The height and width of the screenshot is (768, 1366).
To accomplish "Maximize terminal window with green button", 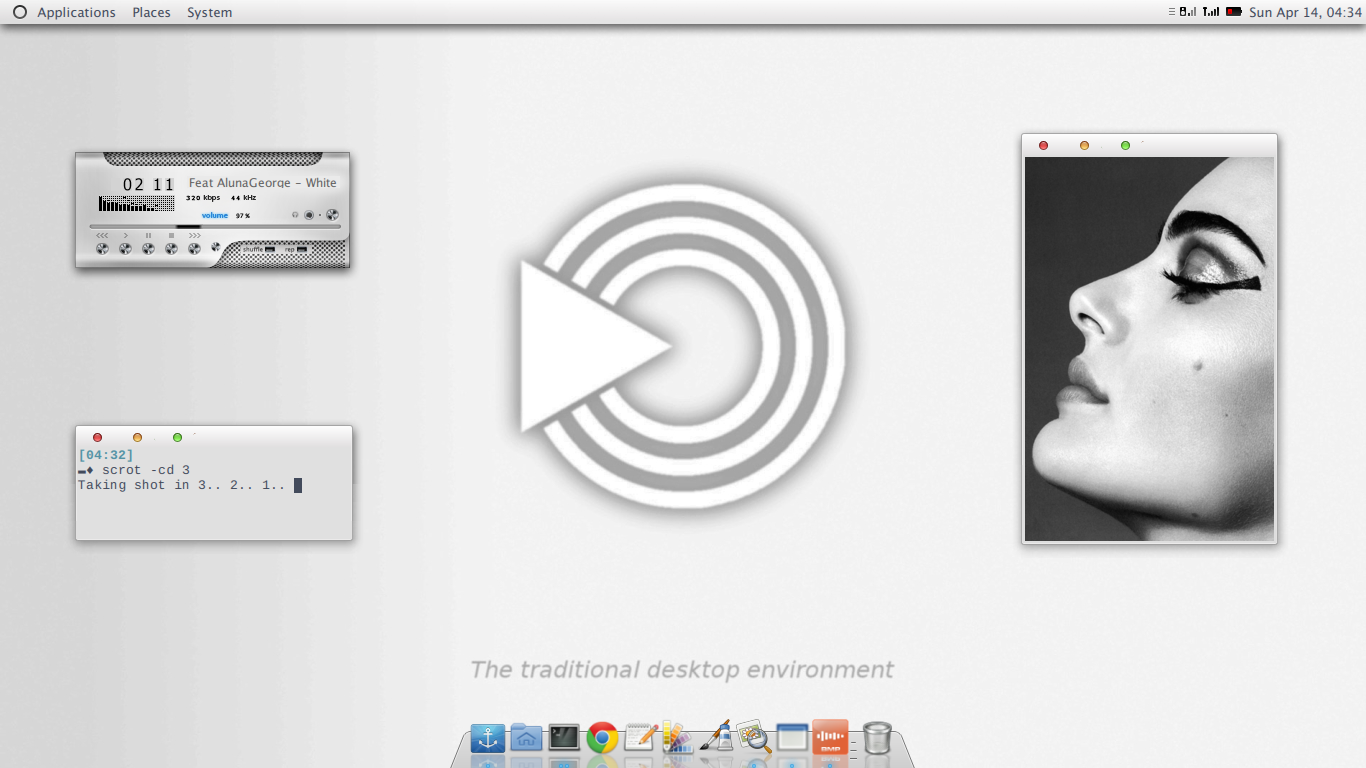I will point(177,437).
